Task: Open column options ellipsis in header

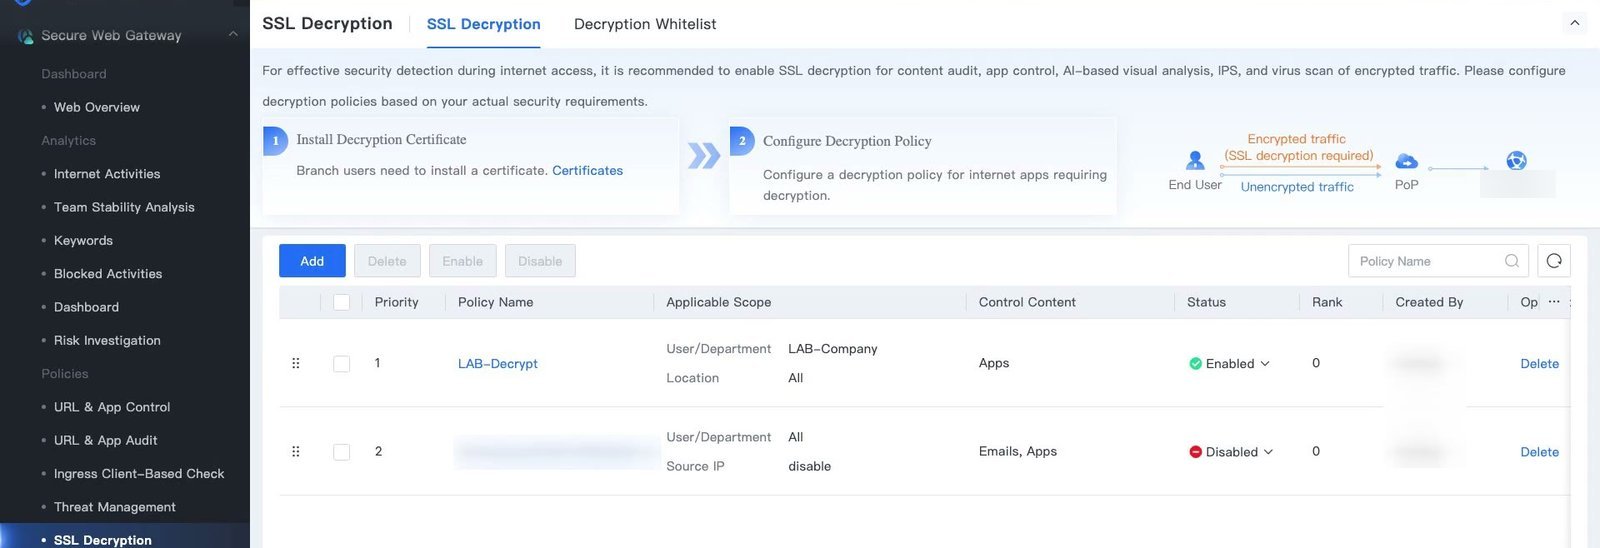Action: 1554,302
